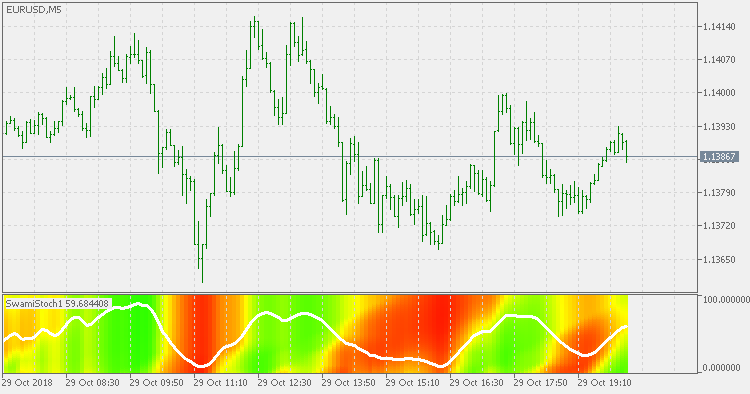Click price level 1.13930 on the price axis
Screen dimensions: 750x394
[x=719, y=127]
